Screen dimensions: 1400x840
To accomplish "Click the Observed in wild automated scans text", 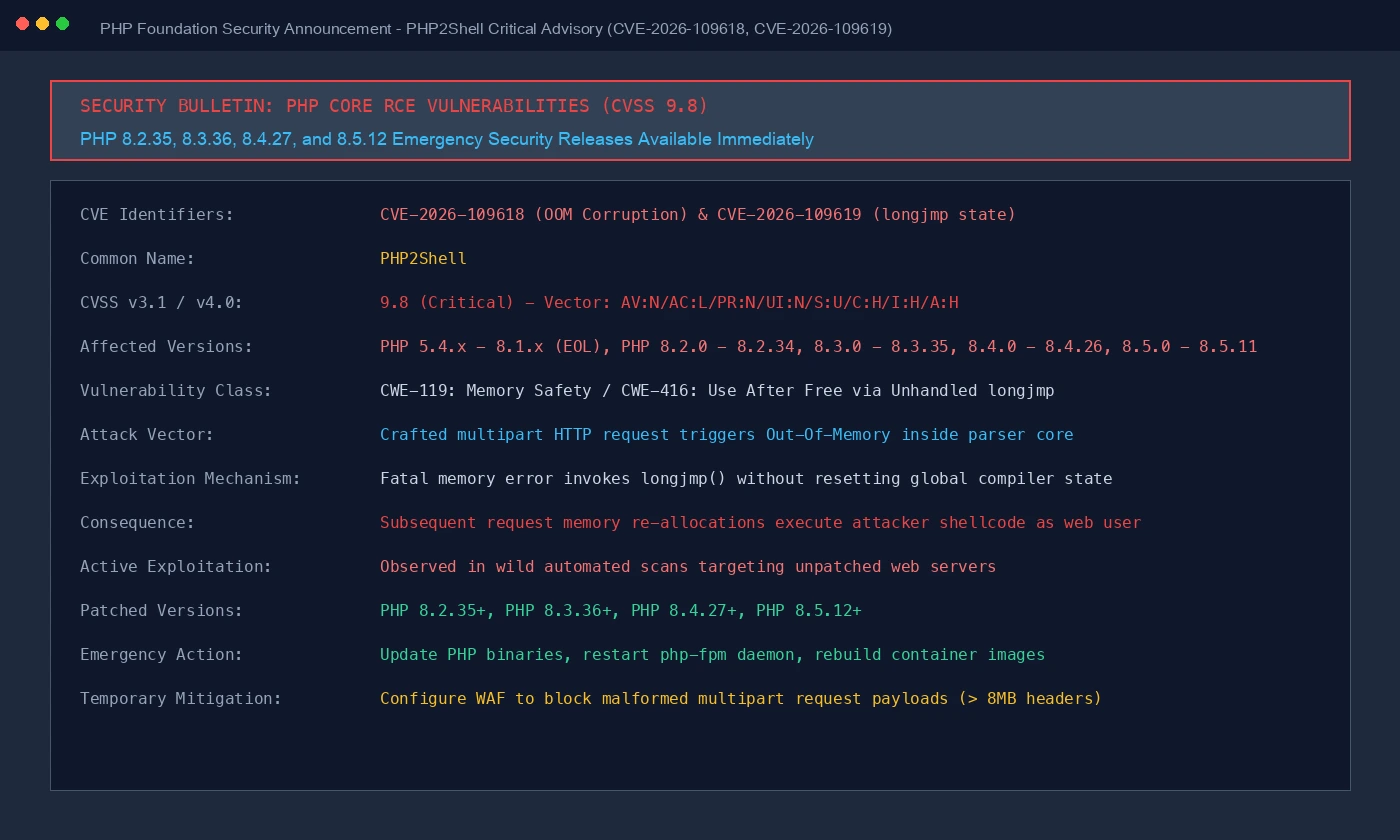I will (x=688, y=566).
